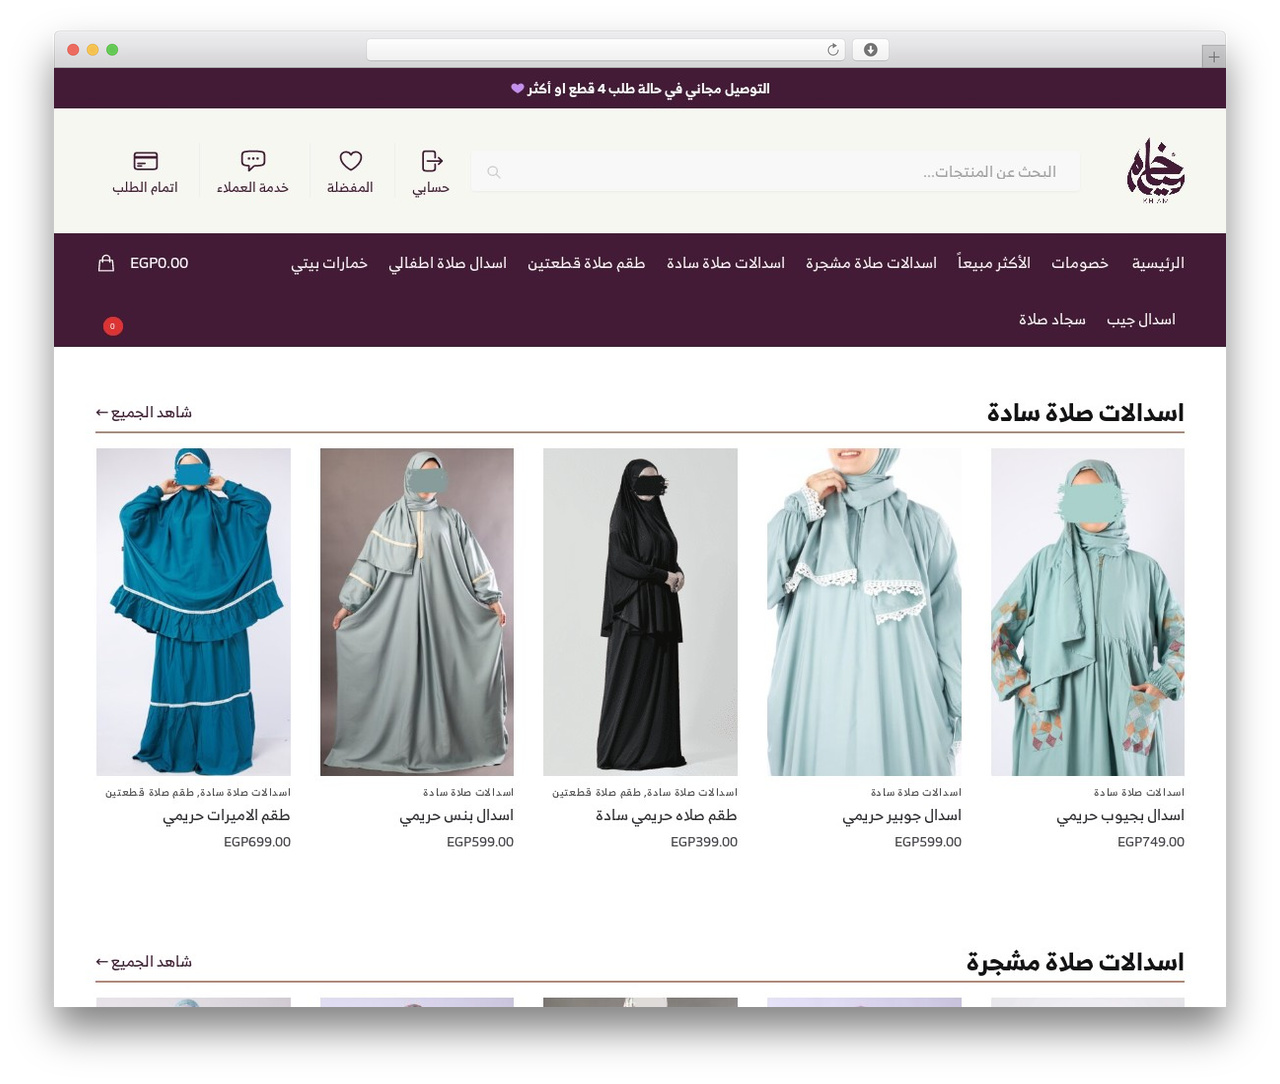Click EGP0.00 cart total
The image size is (1280, 1084).
click(159, 263)
